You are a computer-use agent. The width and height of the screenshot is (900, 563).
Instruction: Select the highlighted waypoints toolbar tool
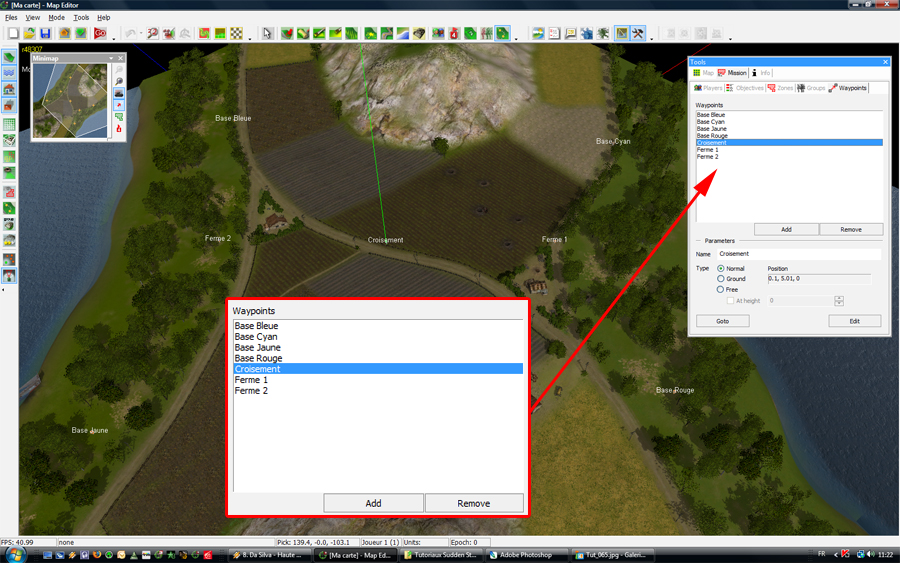[x=503, y=33]
